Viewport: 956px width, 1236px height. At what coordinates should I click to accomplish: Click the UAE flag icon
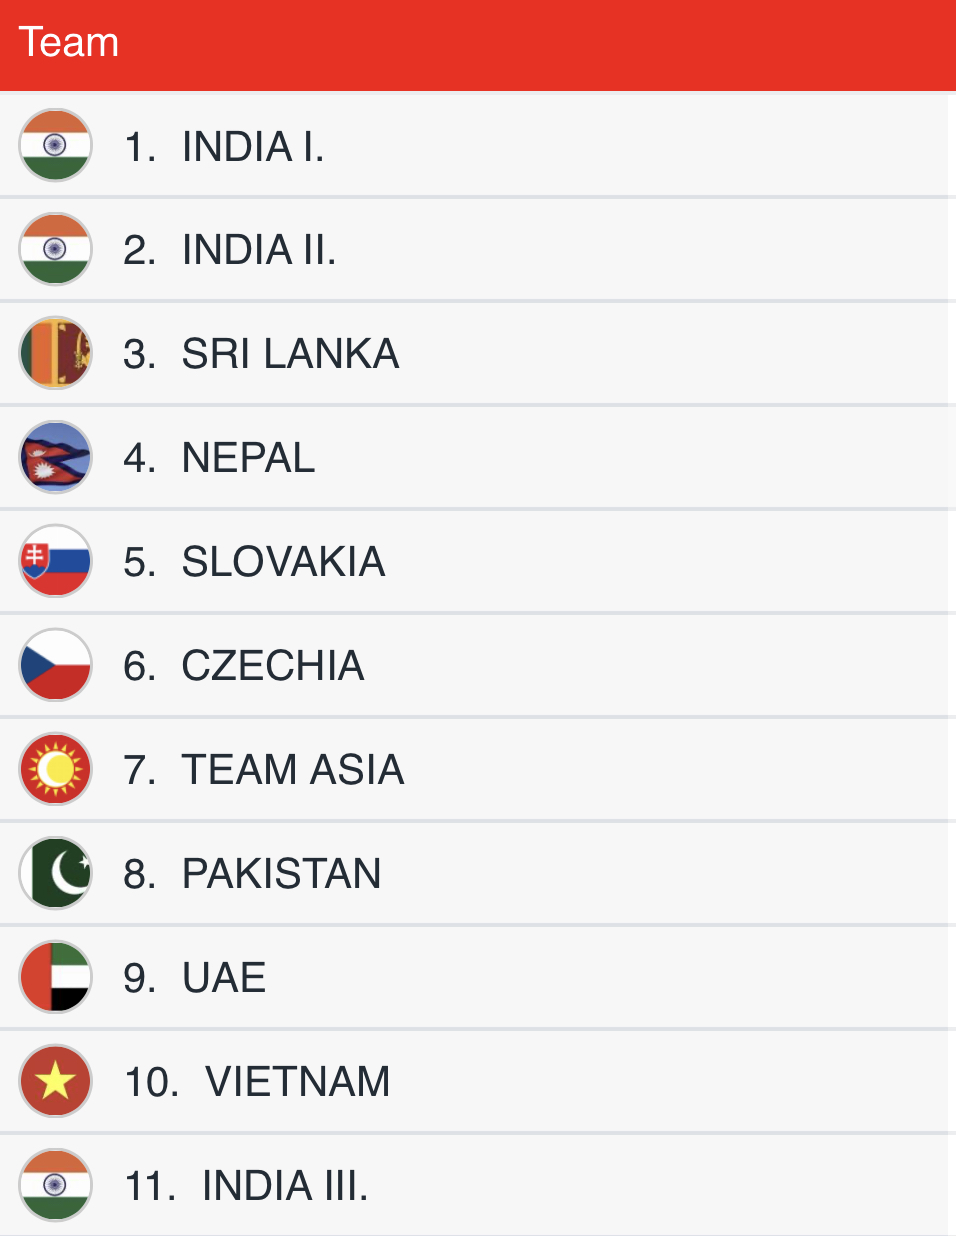56,977
